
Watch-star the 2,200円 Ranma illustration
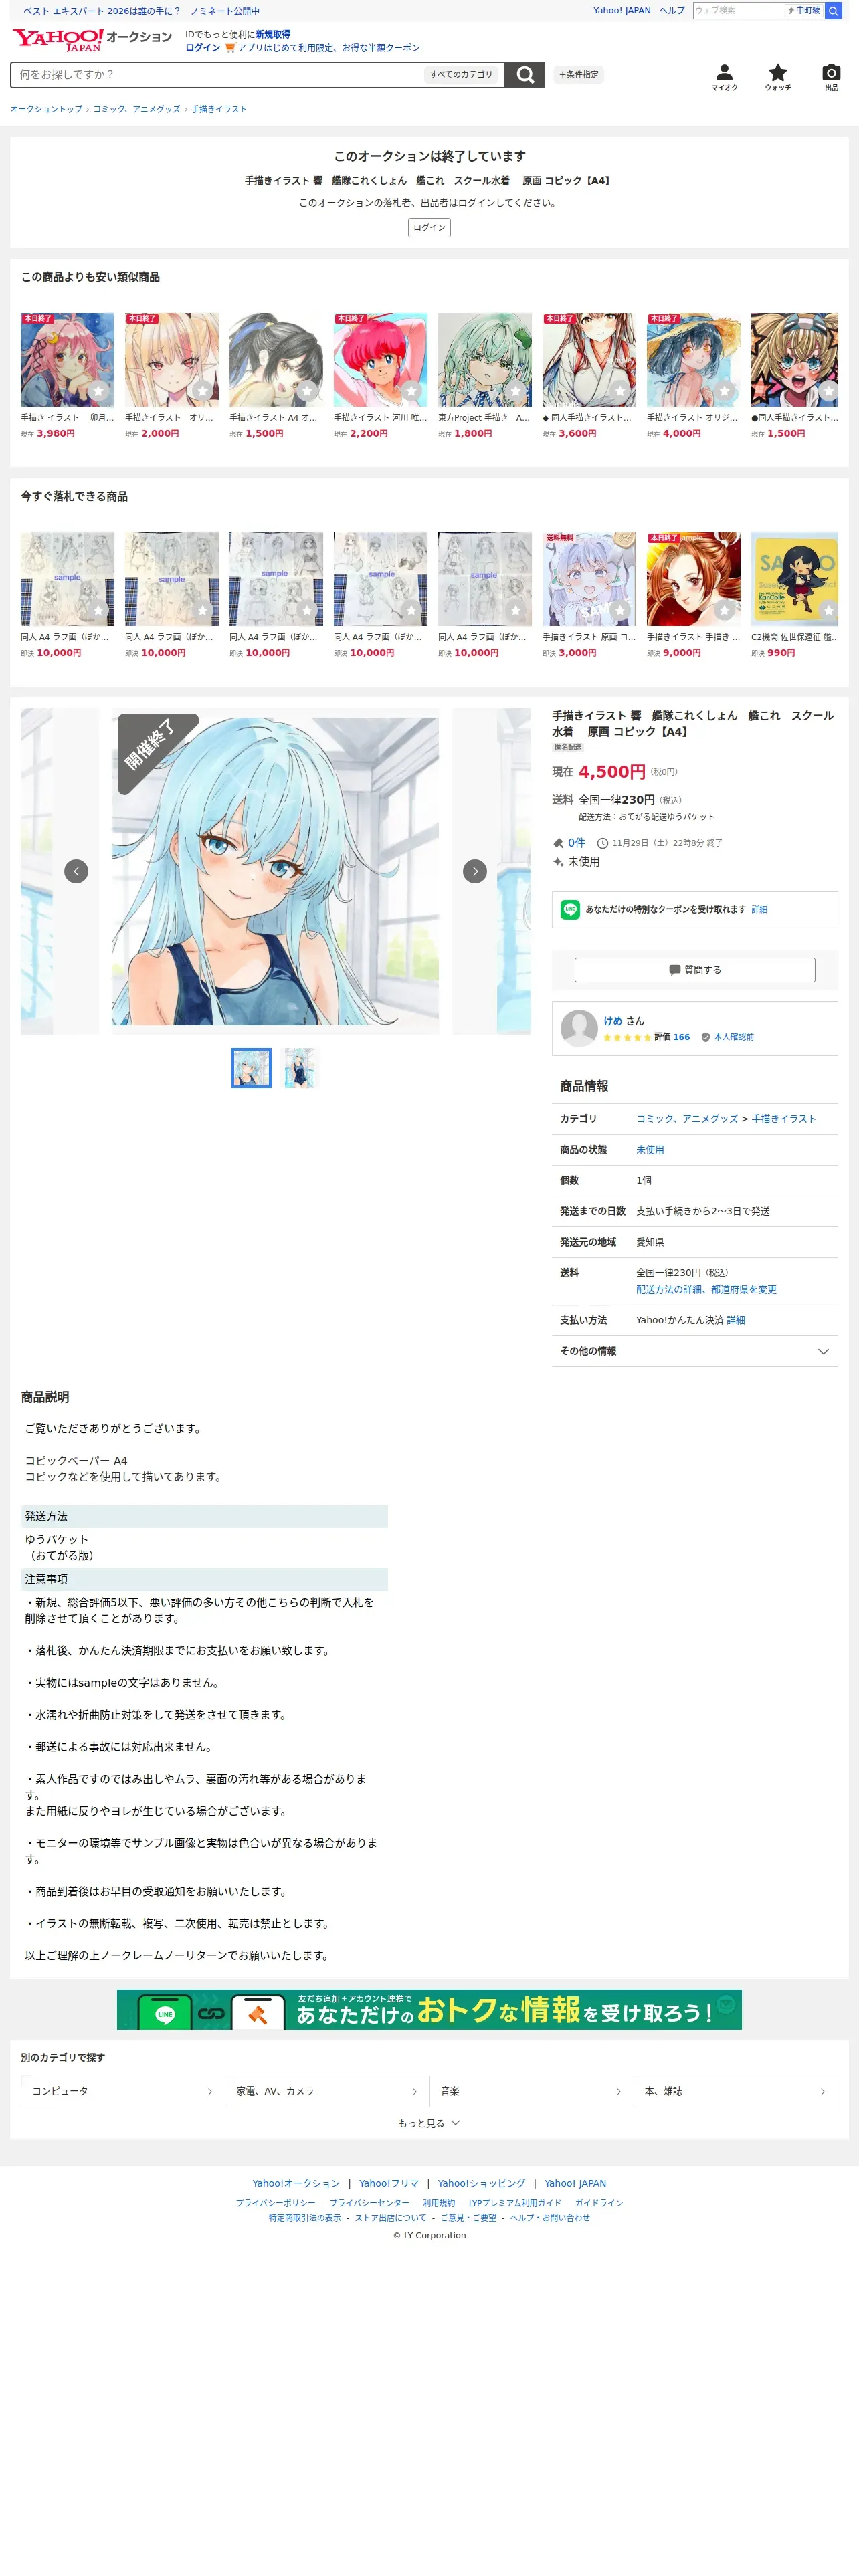(x=411, y=390)
